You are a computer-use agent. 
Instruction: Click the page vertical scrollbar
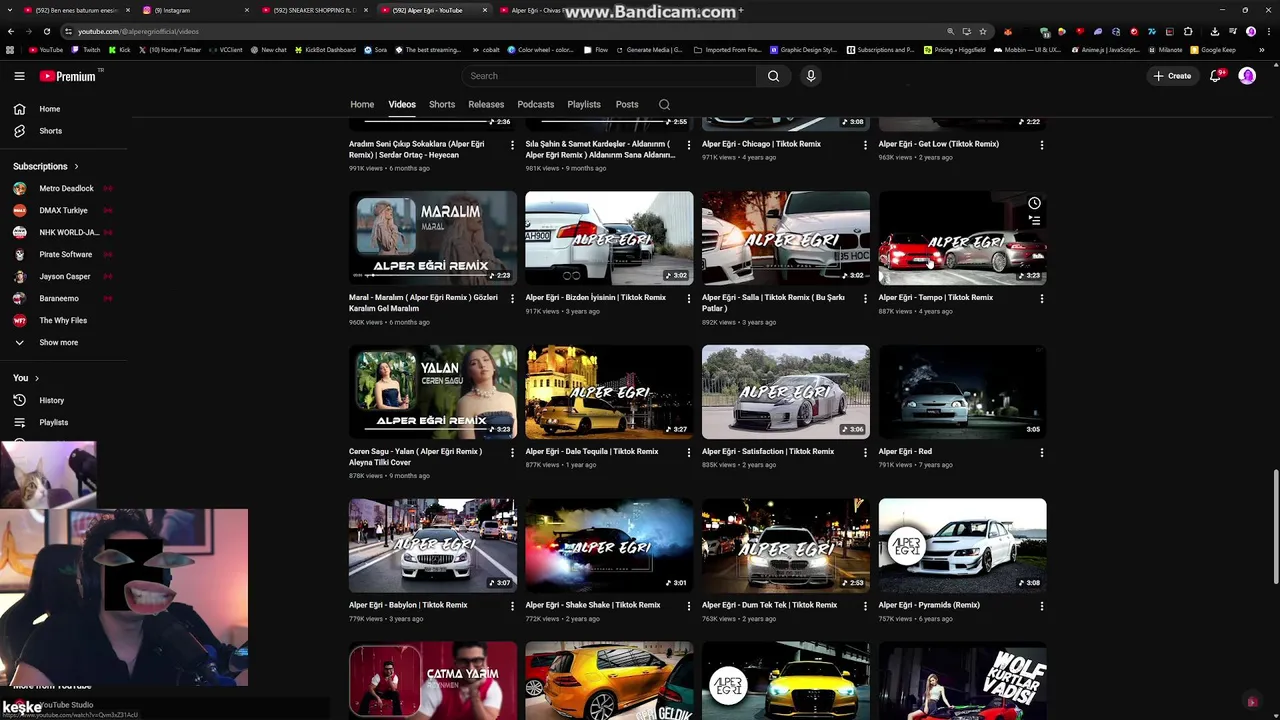coord(1275,525)
